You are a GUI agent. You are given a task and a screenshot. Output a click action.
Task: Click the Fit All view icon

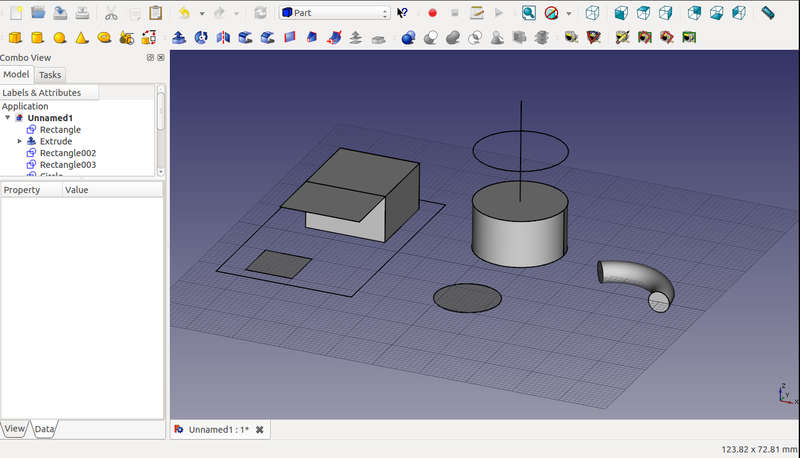[528, 13]
